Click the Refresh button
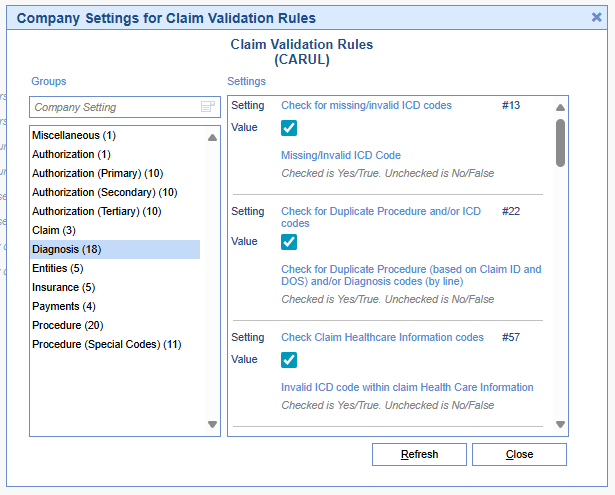615x495 pixels. tap(419, 455)
